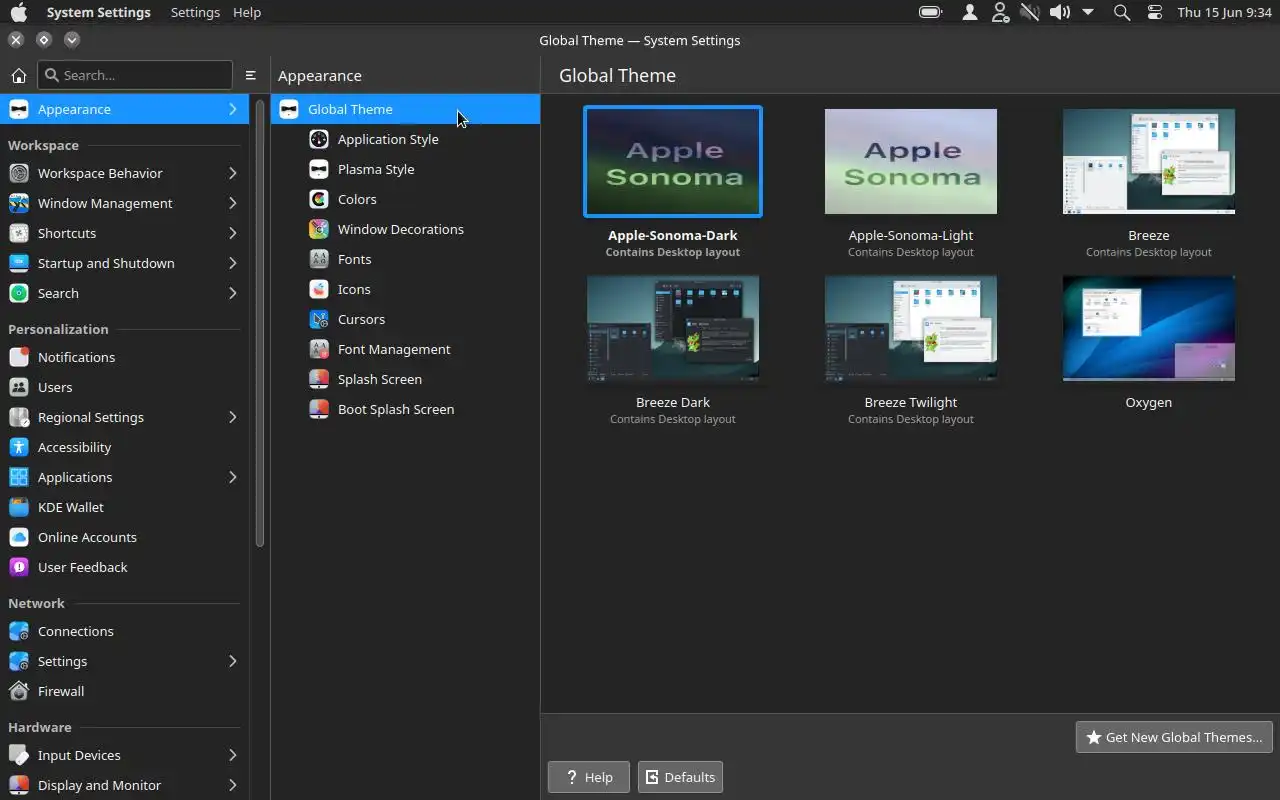
Task: Select the Apple-Sonoma-Light theme thumbnail
Action: coord(911,161)
